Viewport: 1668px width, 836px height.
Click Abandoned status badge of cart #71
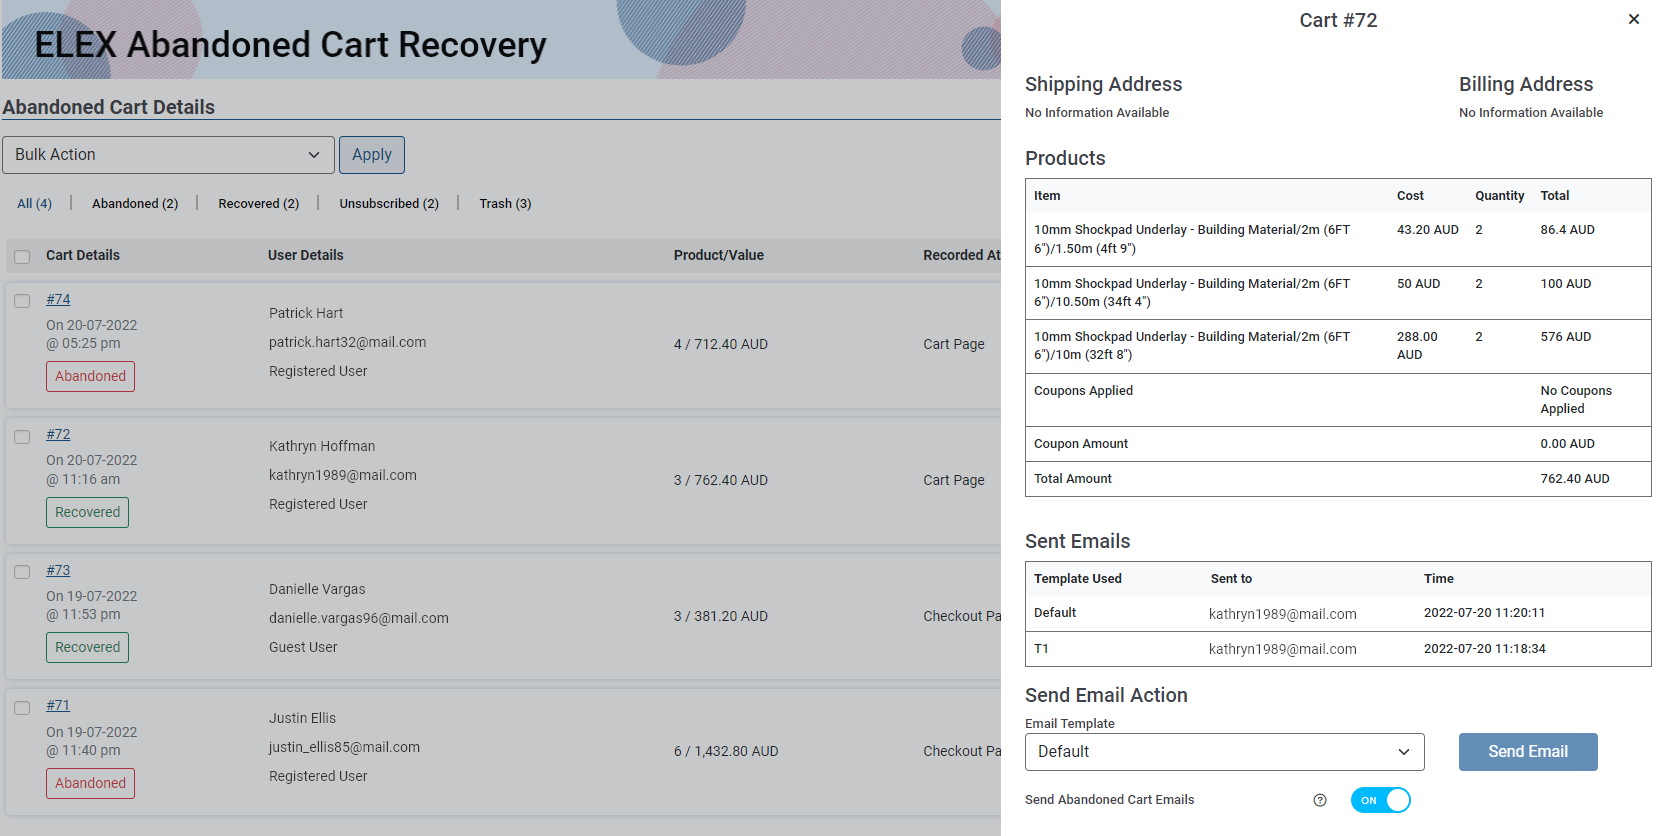pos(90,783)
